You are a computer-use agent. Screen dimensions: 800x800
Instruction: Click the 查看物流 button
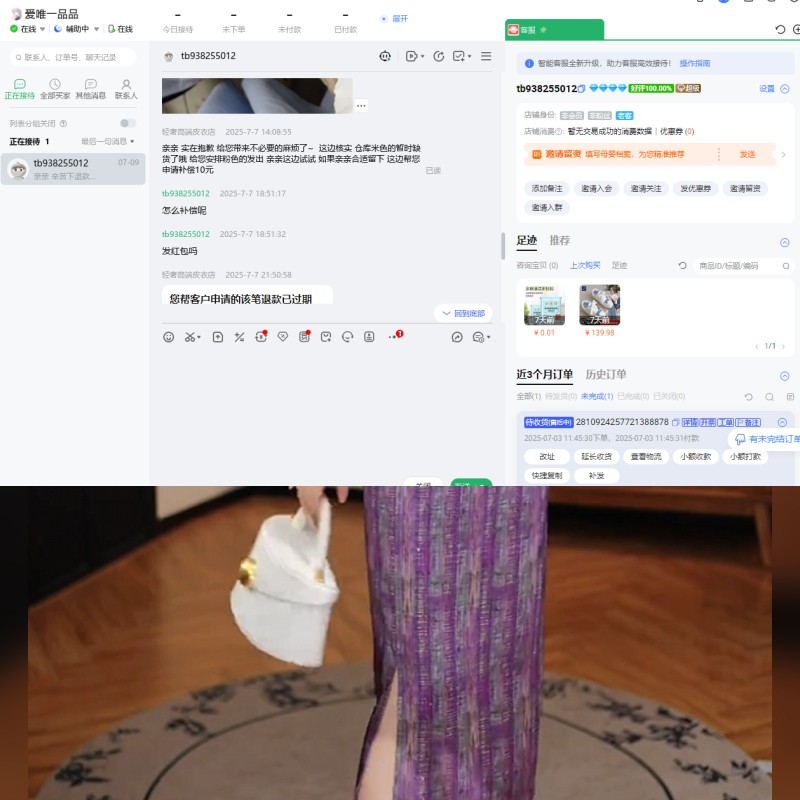(x=646, y=457)
